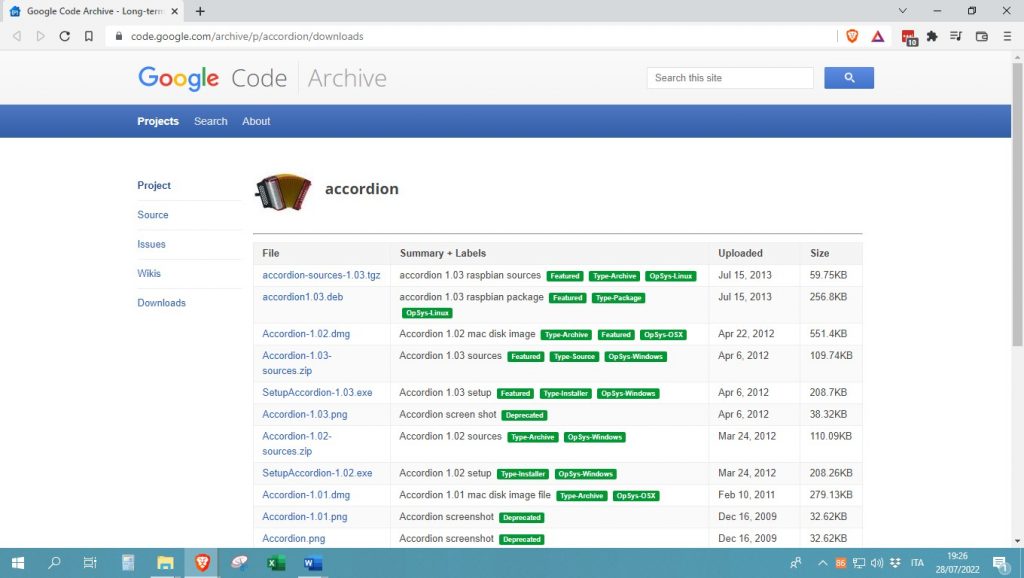Image resolution: width=1024 pixels, height=578 pixels.
Task: Click the blue search magnifier button
Action: coord(848,78)
